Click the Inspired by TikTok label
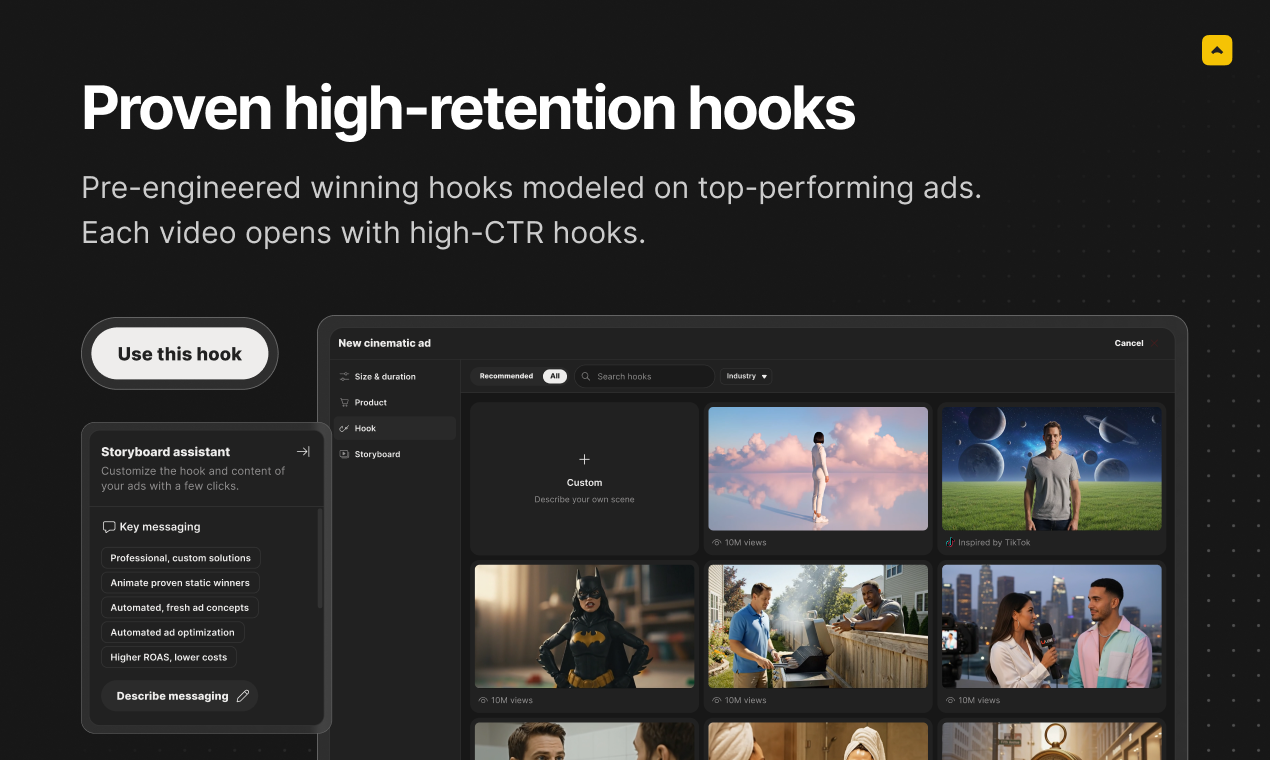The width and height of the screenshot is (1270, 760). click(x=994, y=543)
